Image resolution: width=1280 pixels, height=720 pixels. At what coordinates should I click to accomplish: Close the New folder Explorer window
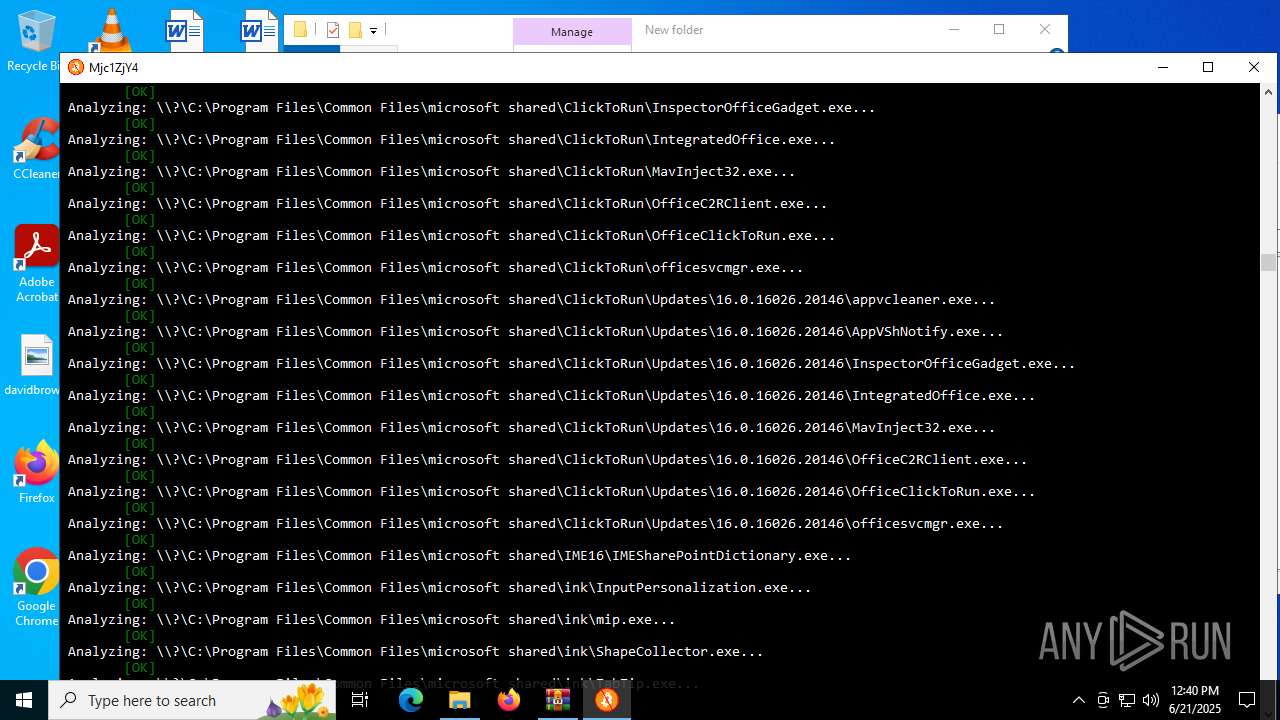pos(1045,29)
